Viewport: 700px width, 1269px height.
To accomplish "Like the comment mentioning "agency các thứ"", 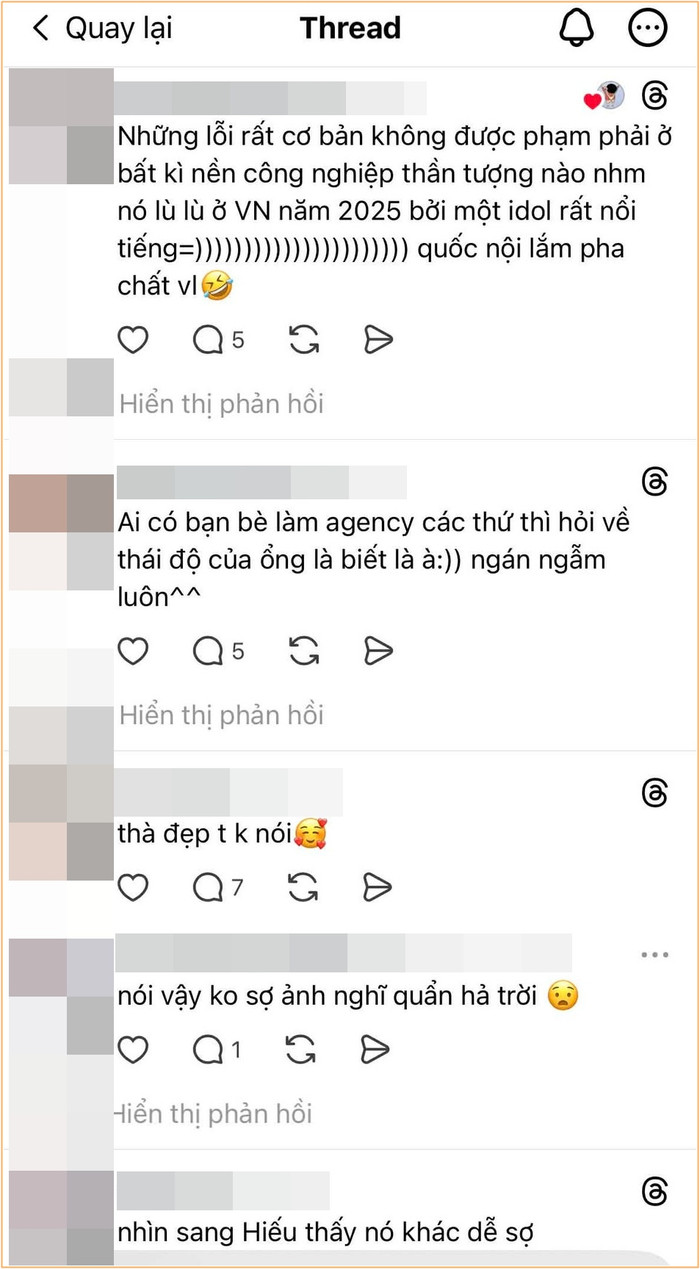I will 133,652.
